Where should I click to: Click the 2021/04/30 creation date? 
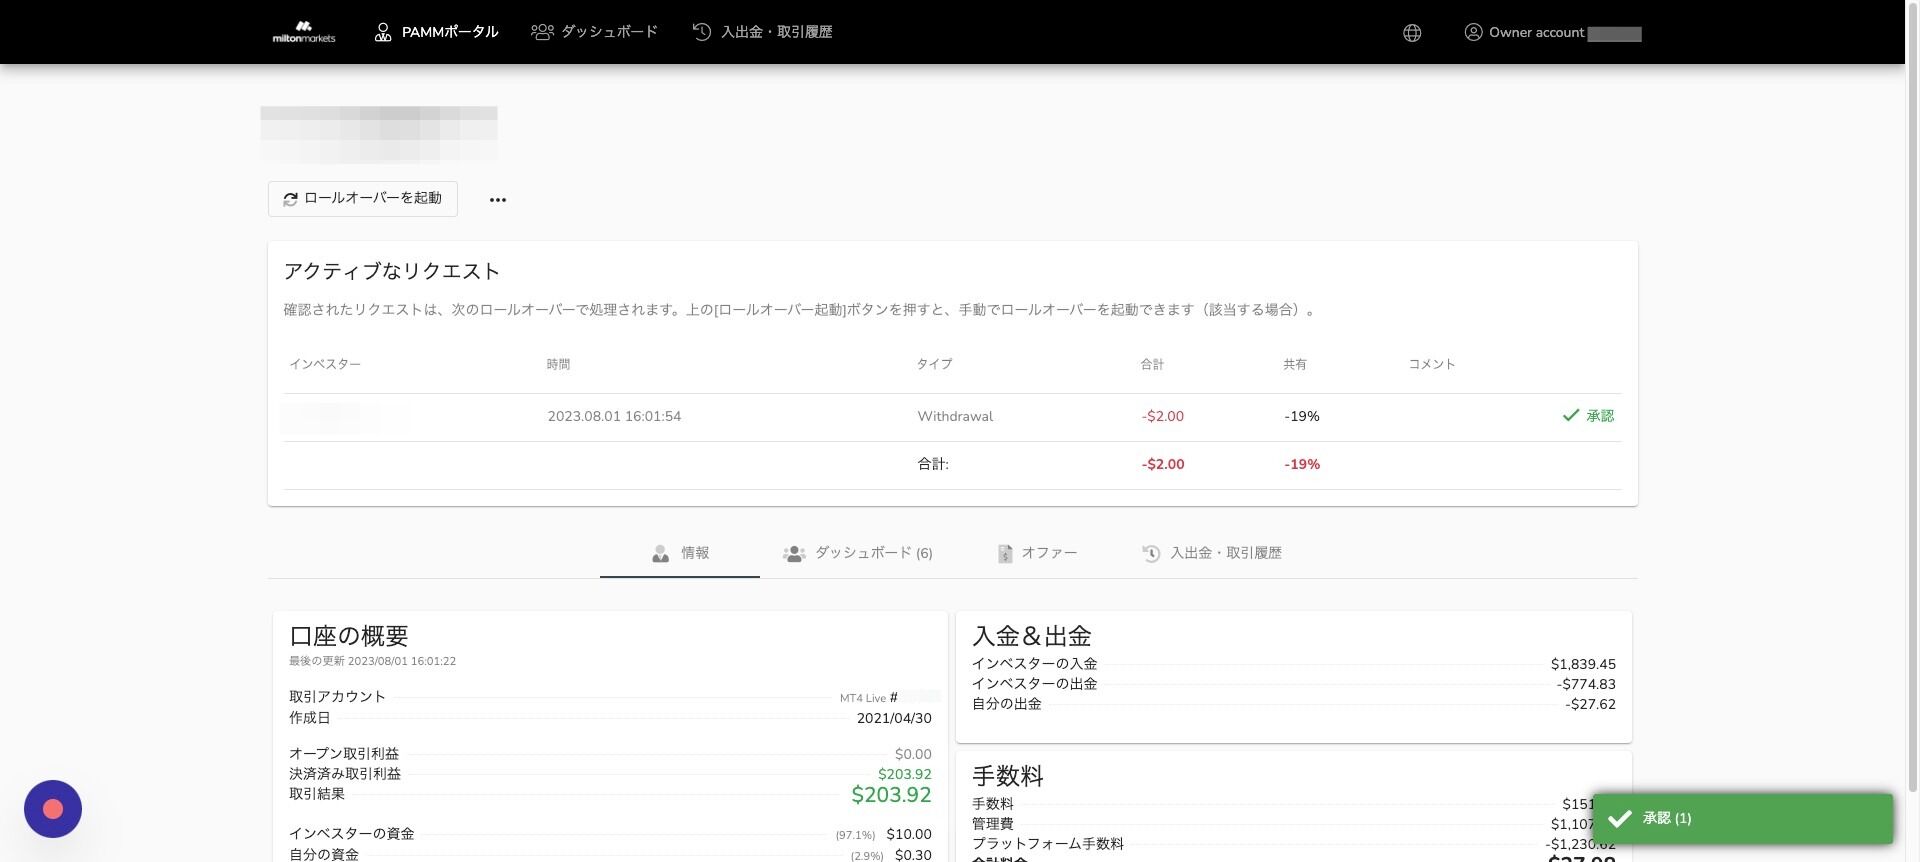click(894, 718)
